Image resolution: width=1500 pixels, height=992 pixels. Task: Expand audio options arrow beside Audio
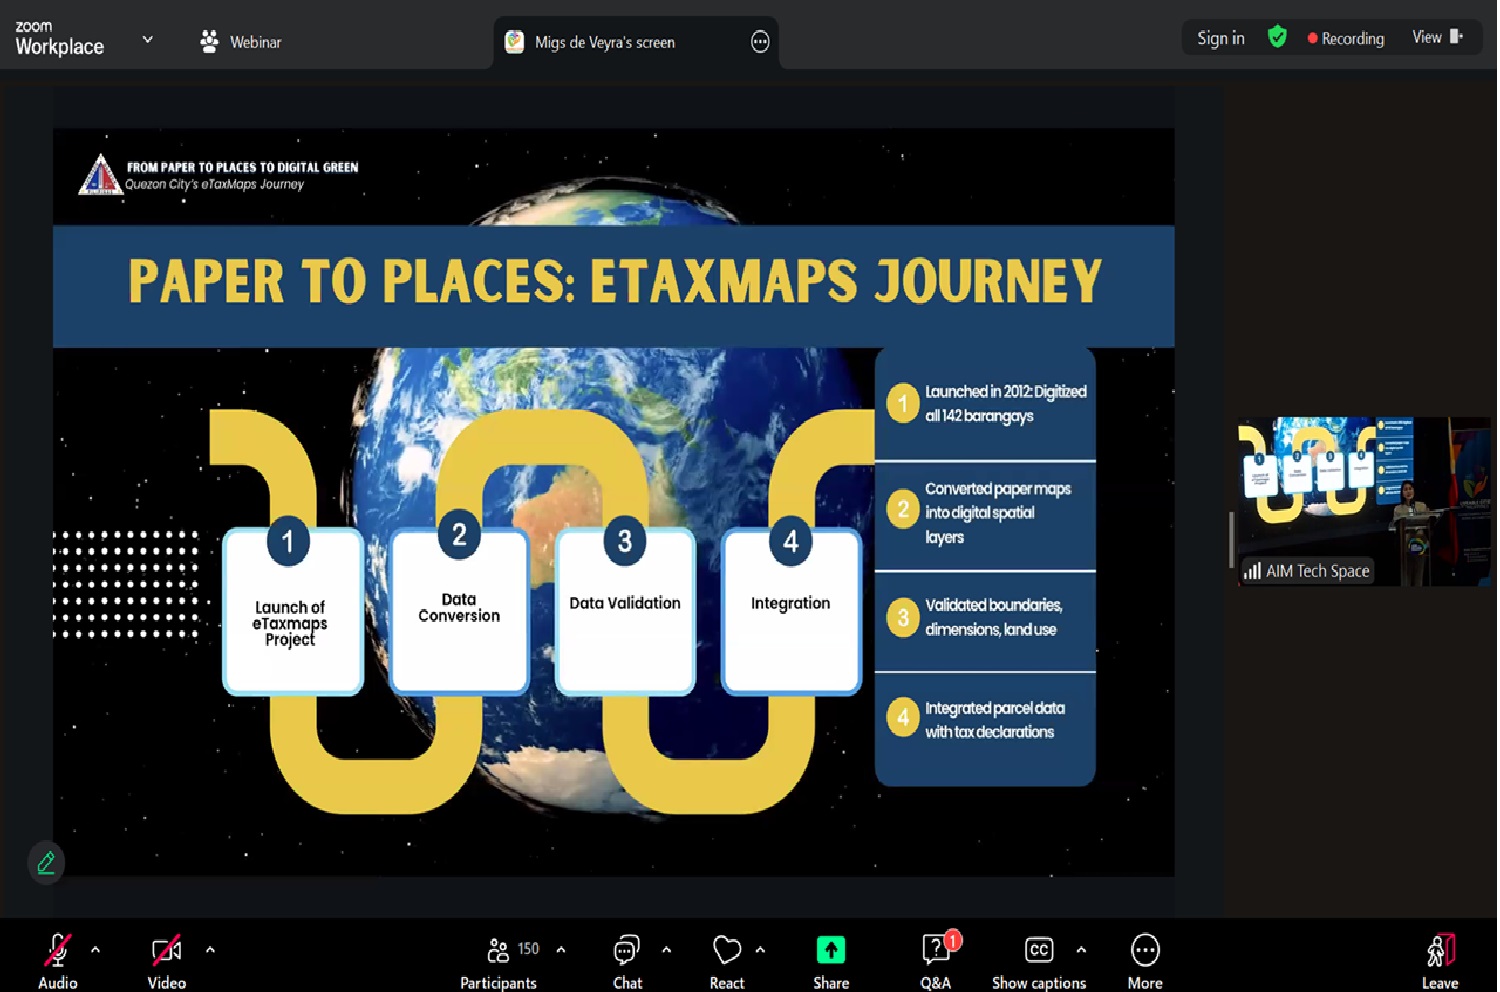point(96,950)
